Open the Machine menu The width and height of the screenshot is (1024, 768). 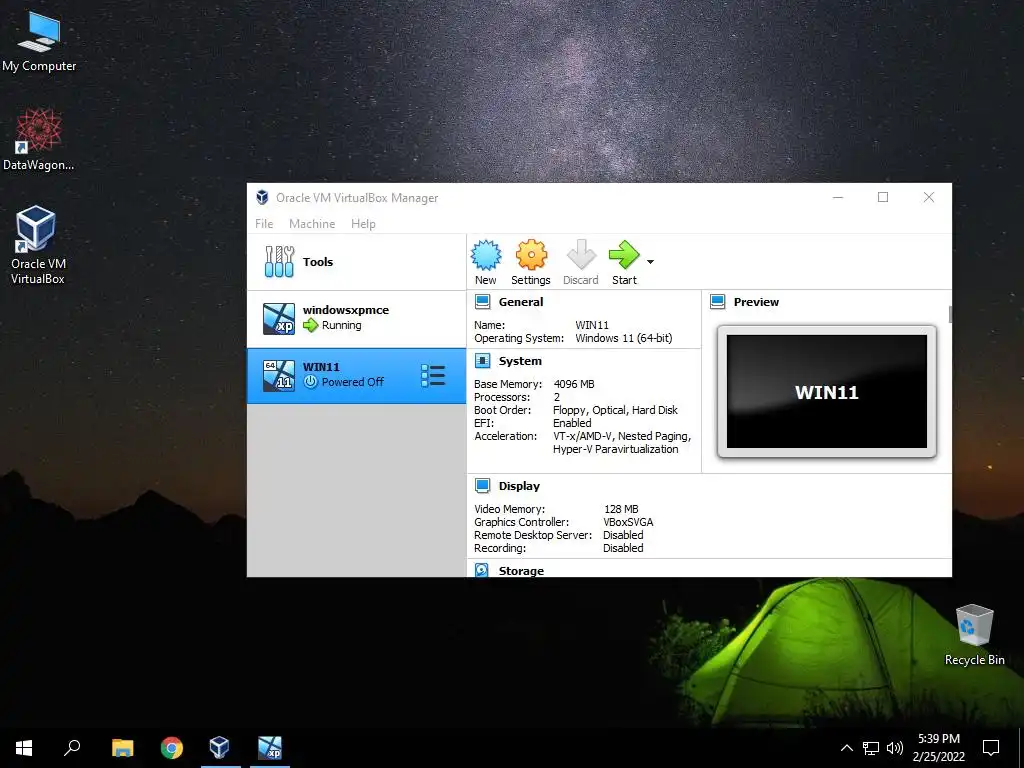[x=312, y=223]
